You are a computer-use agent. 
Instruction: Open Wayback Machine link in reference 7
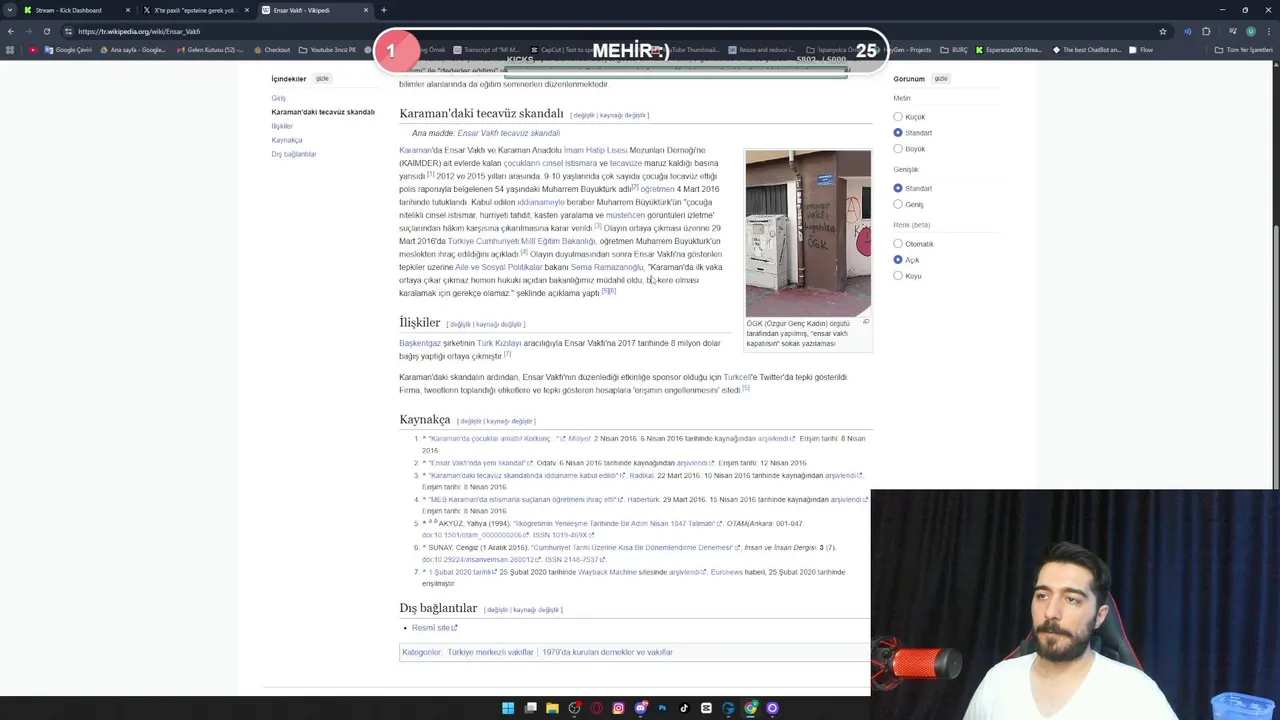coord(607,572)
